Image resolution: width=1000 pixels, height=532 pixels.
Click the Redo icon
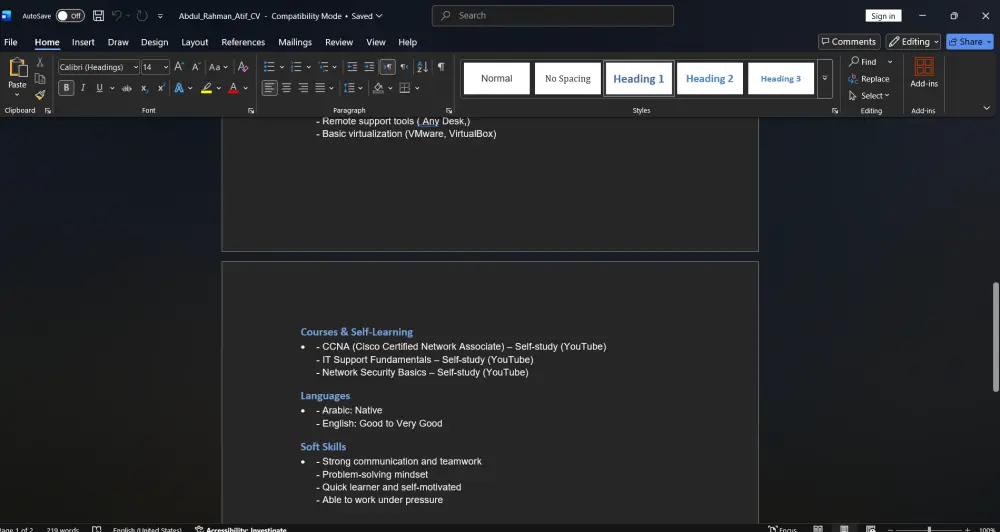click(142, 16)
